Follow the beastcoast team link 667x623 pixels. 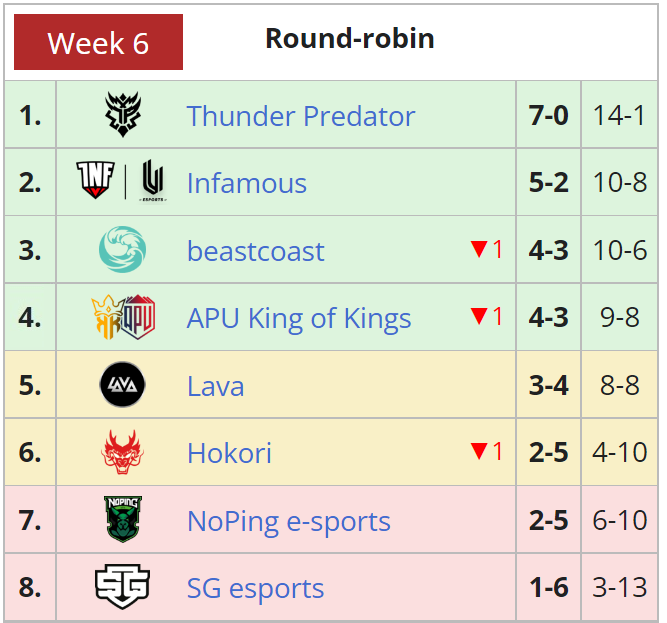256,251
